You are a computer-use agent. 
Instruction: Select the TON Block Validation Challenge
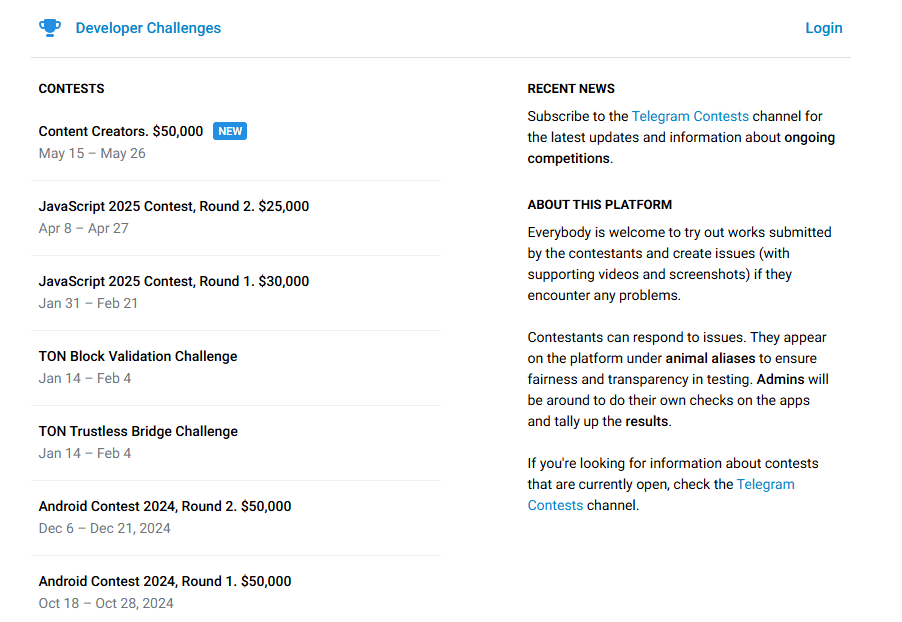click(138, 356)
